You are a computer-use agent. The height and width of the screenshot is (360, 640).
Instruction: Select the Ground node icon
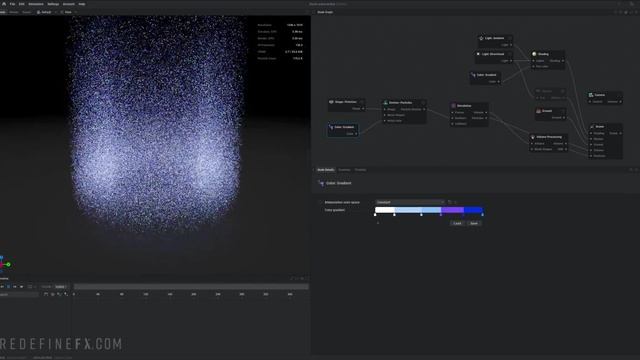click(538, 111)
